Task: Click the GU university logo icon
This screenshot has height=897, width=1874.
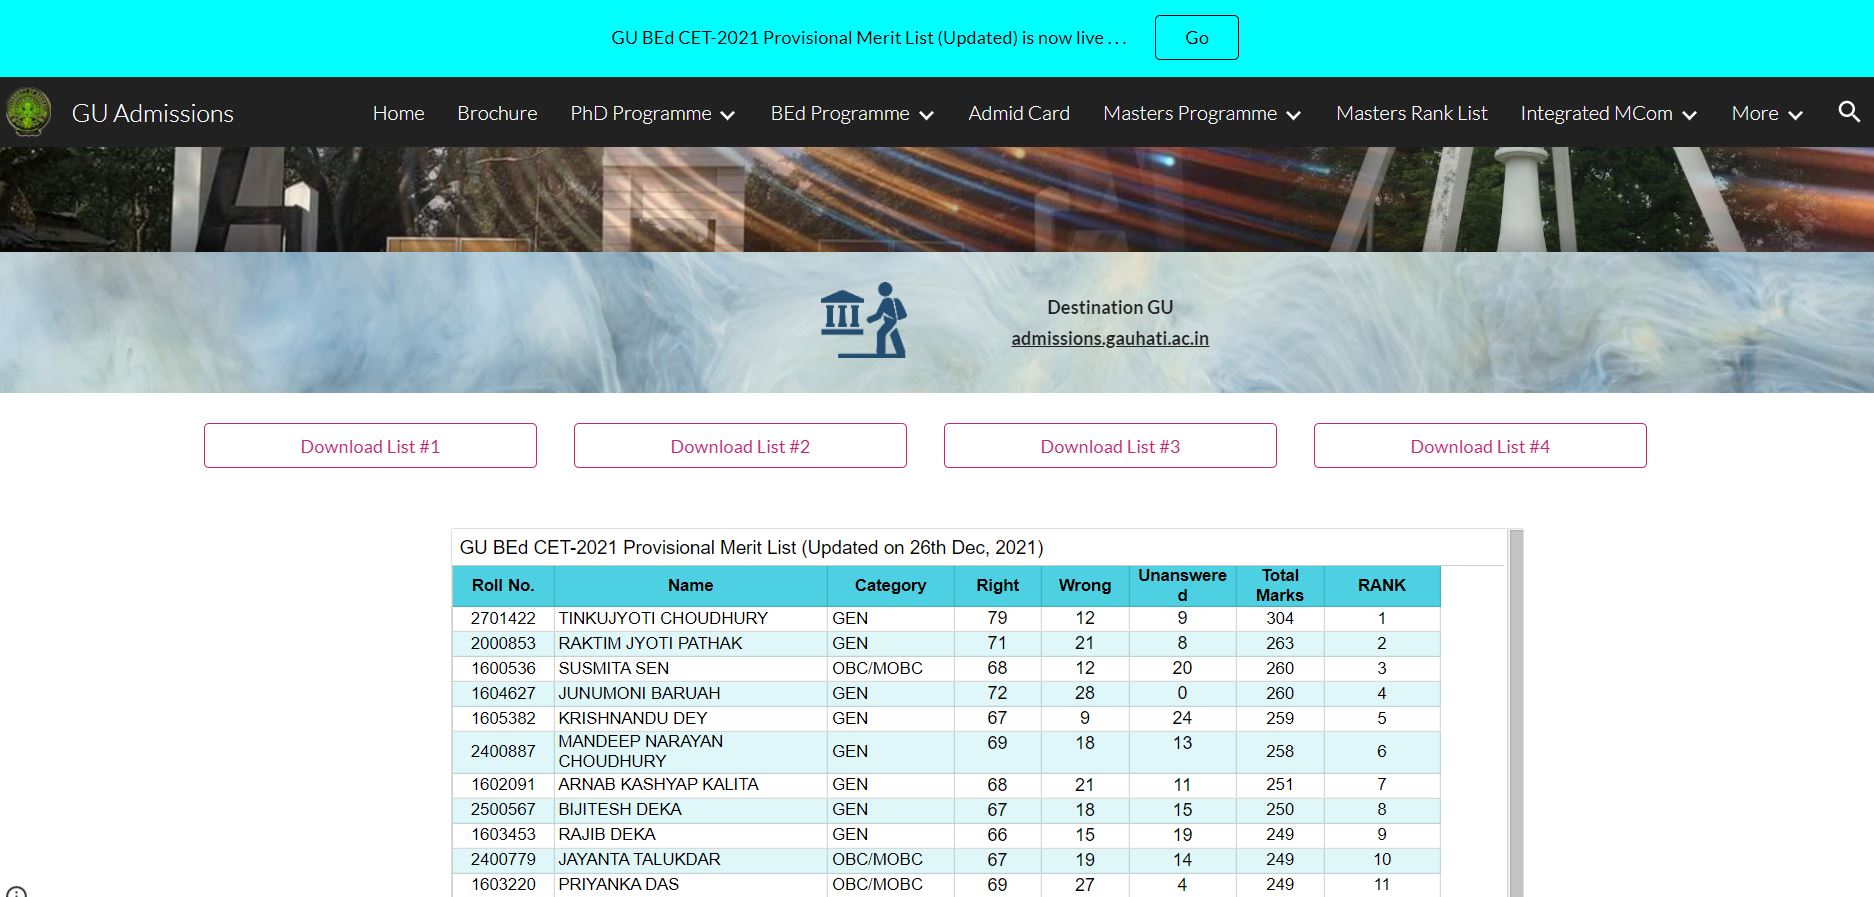Action: [x=28, y=113]
